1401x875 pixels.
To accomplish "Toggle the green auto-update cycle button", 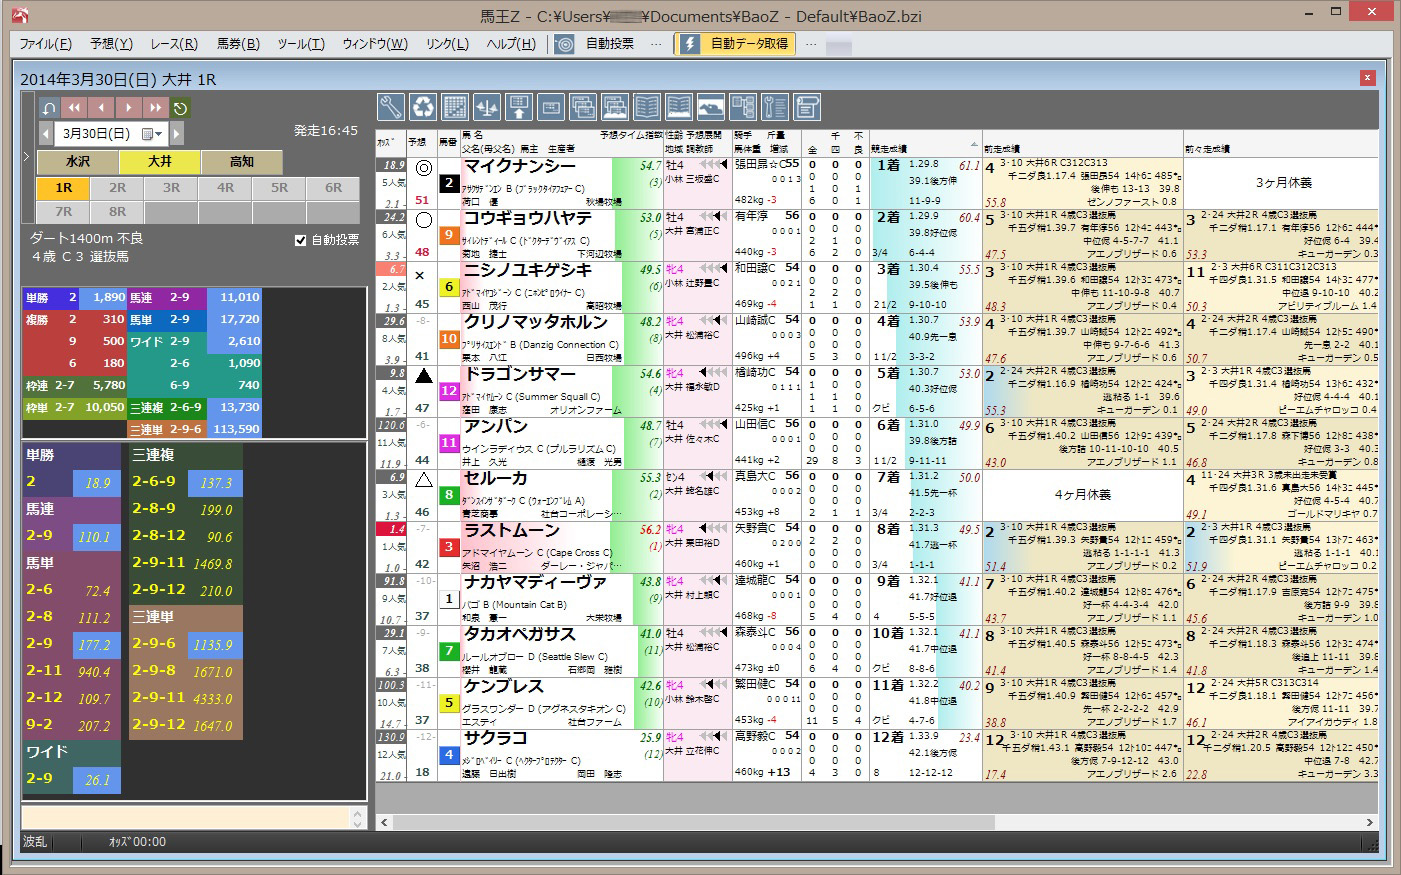I will tap(180, 108).
